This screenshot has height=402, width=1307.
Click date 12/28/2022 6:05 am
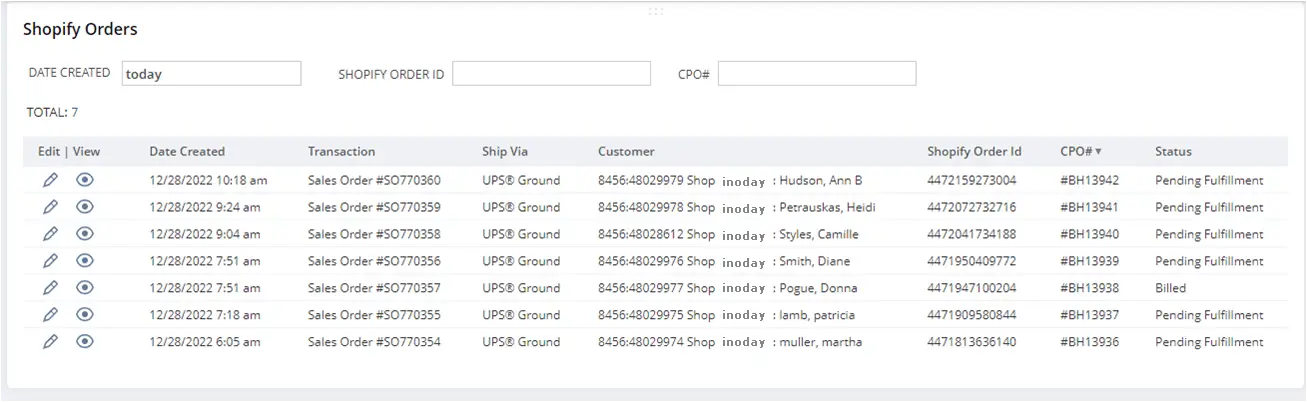[205, 342]
